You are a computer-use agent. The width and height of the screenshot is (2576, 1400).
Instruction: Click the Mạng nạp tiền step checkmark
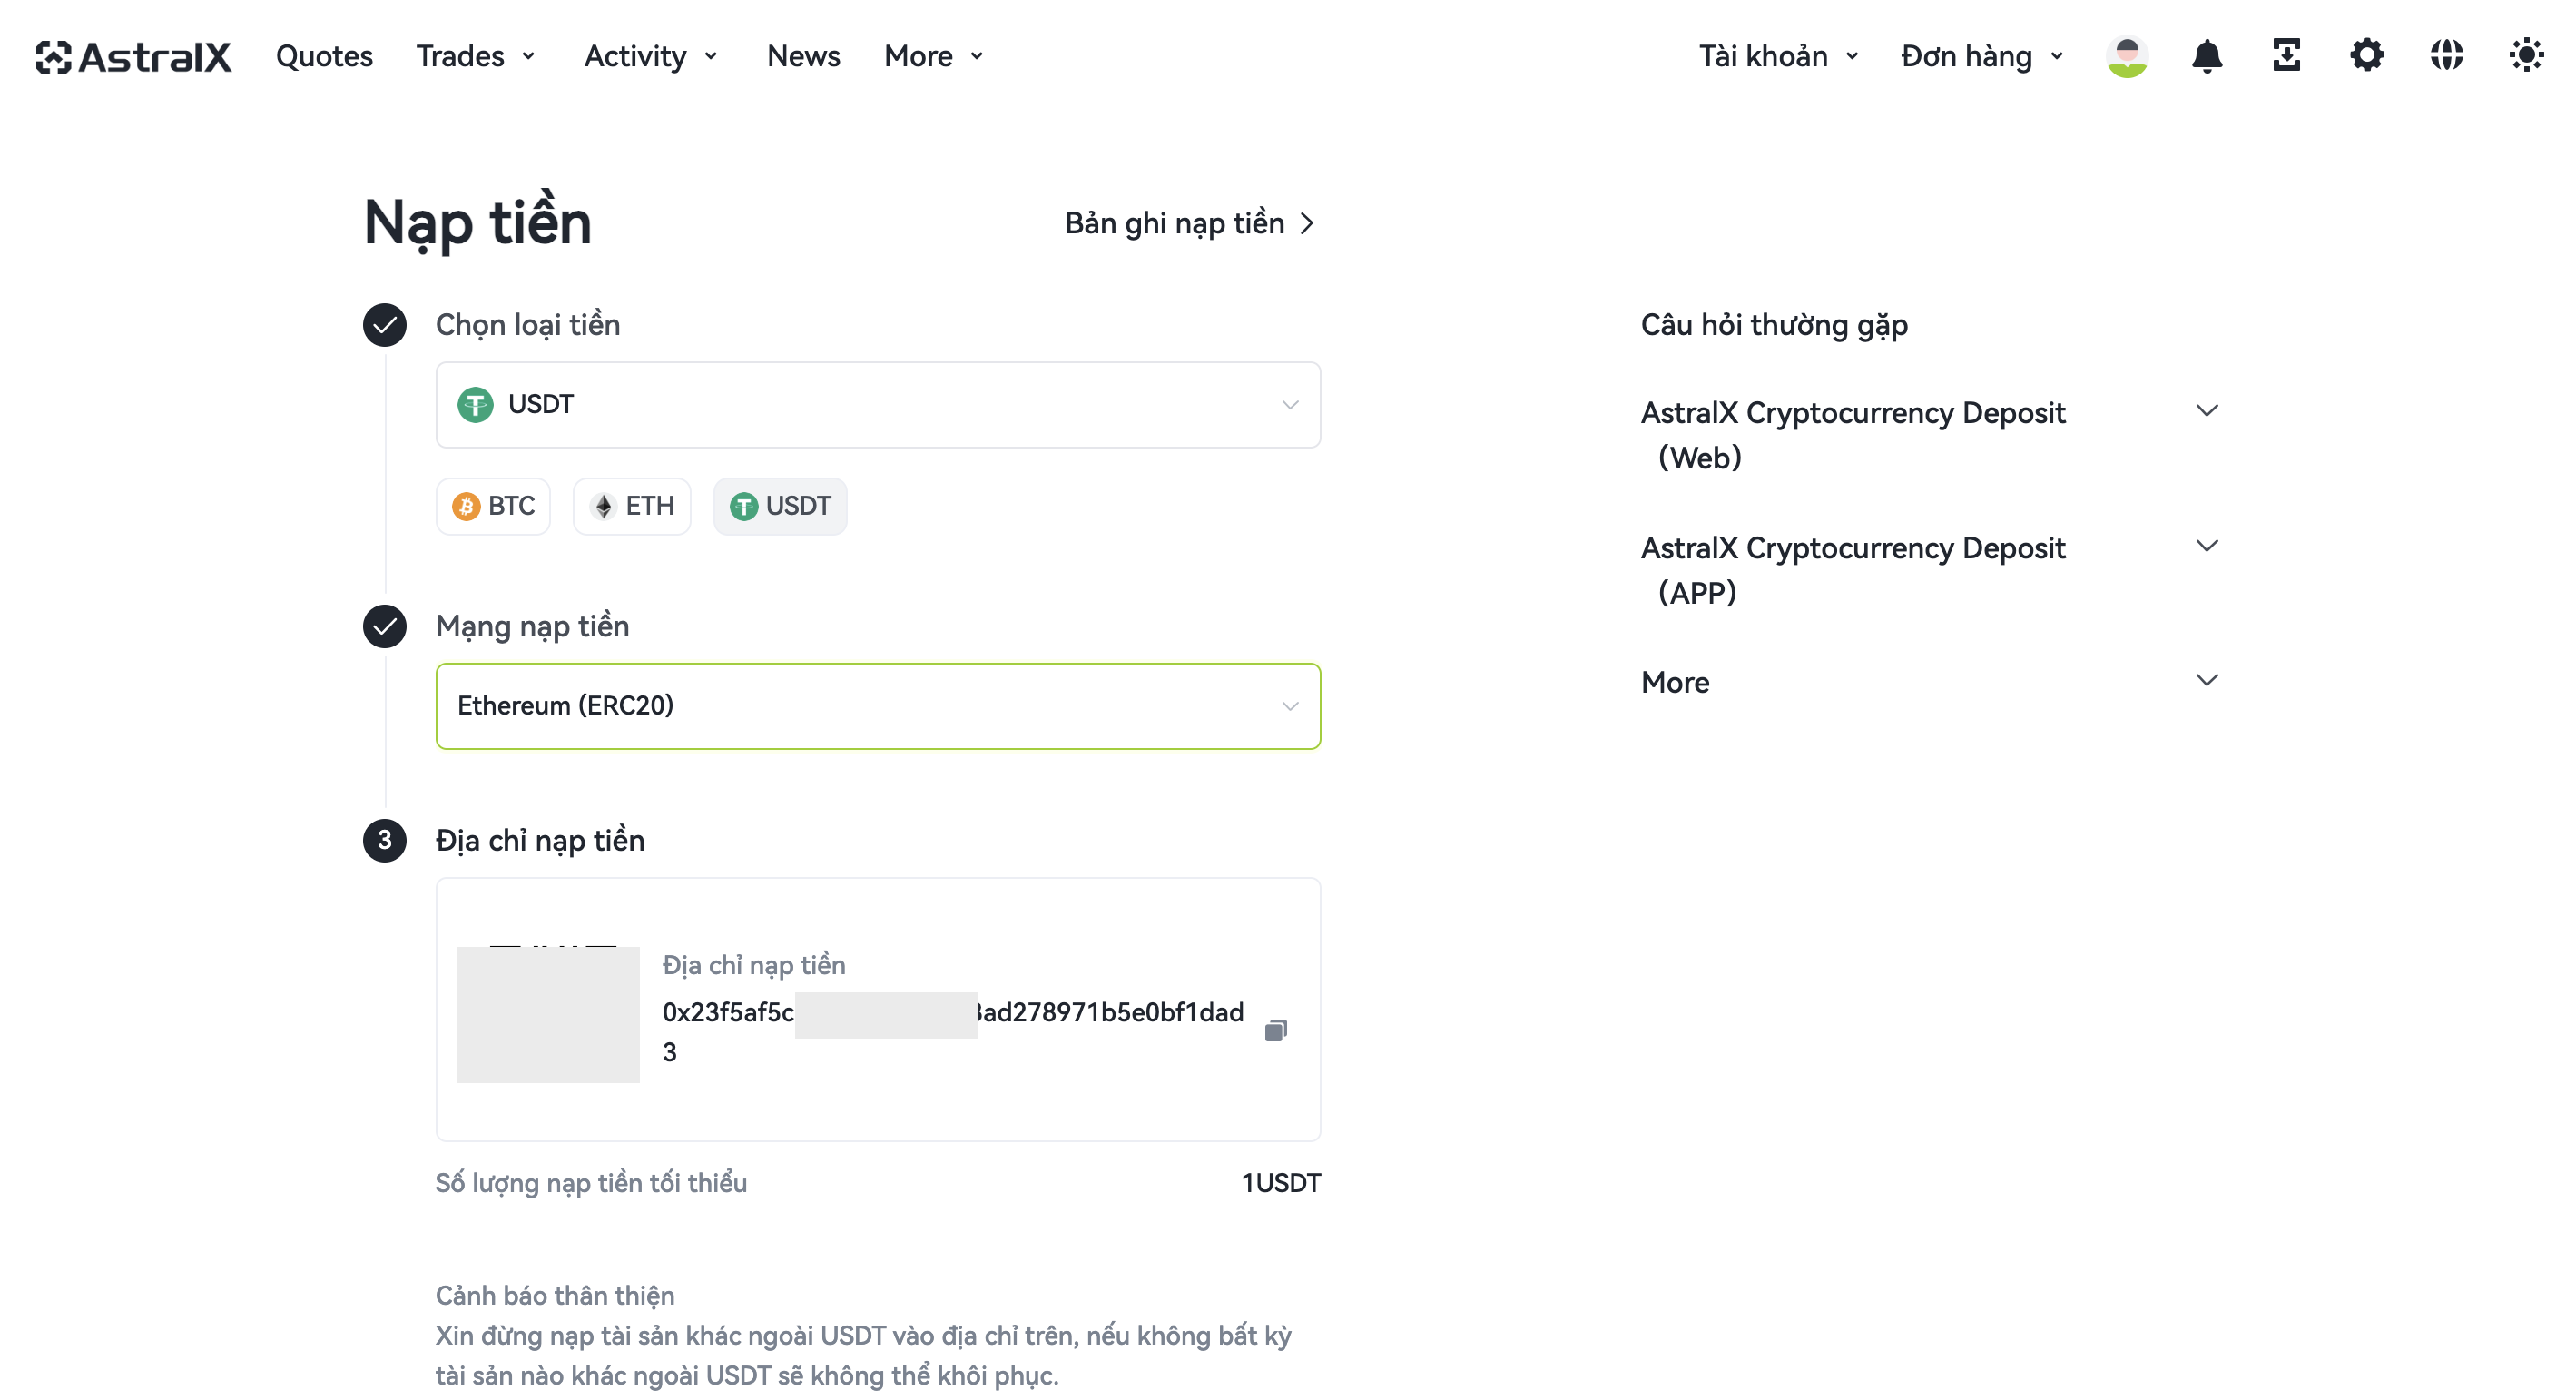384,627
